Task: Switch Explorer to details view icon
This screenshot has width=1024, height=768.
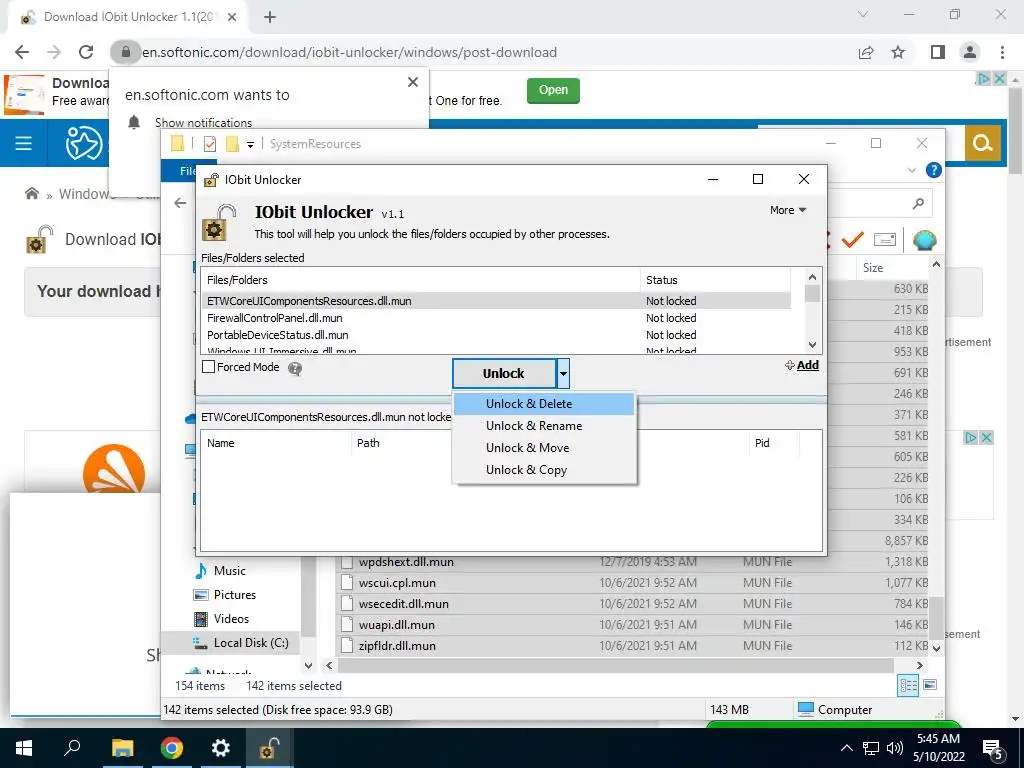Action: coord(908,686)
